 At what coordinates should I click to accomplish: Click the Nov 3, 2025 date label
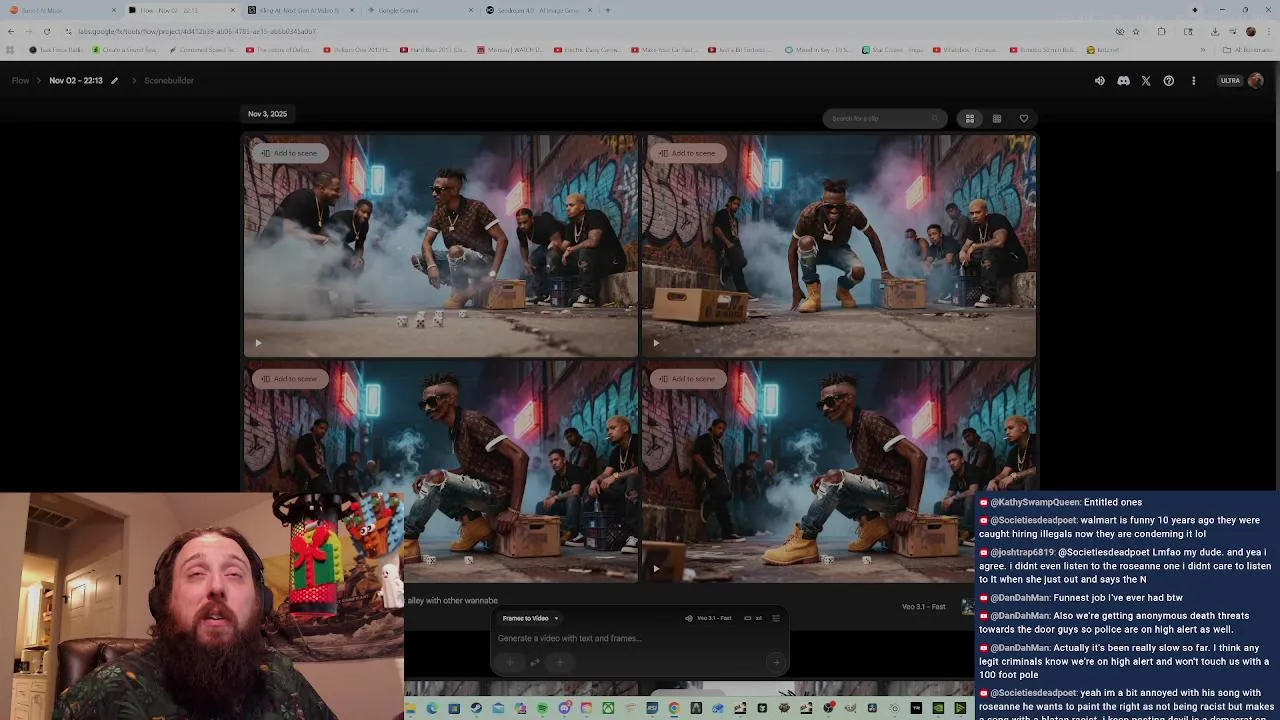point(267,114)
